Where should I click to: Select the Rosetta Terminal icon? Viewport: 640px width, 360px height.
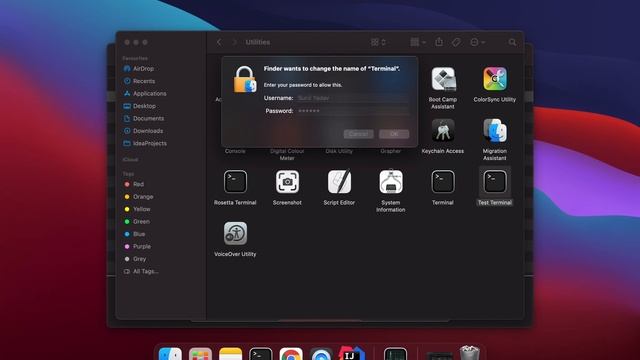pos(235,182)
